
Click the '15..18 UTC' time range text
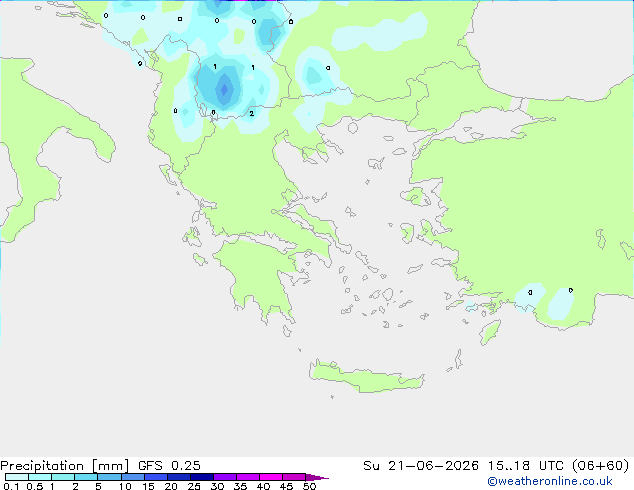[525, 466]
